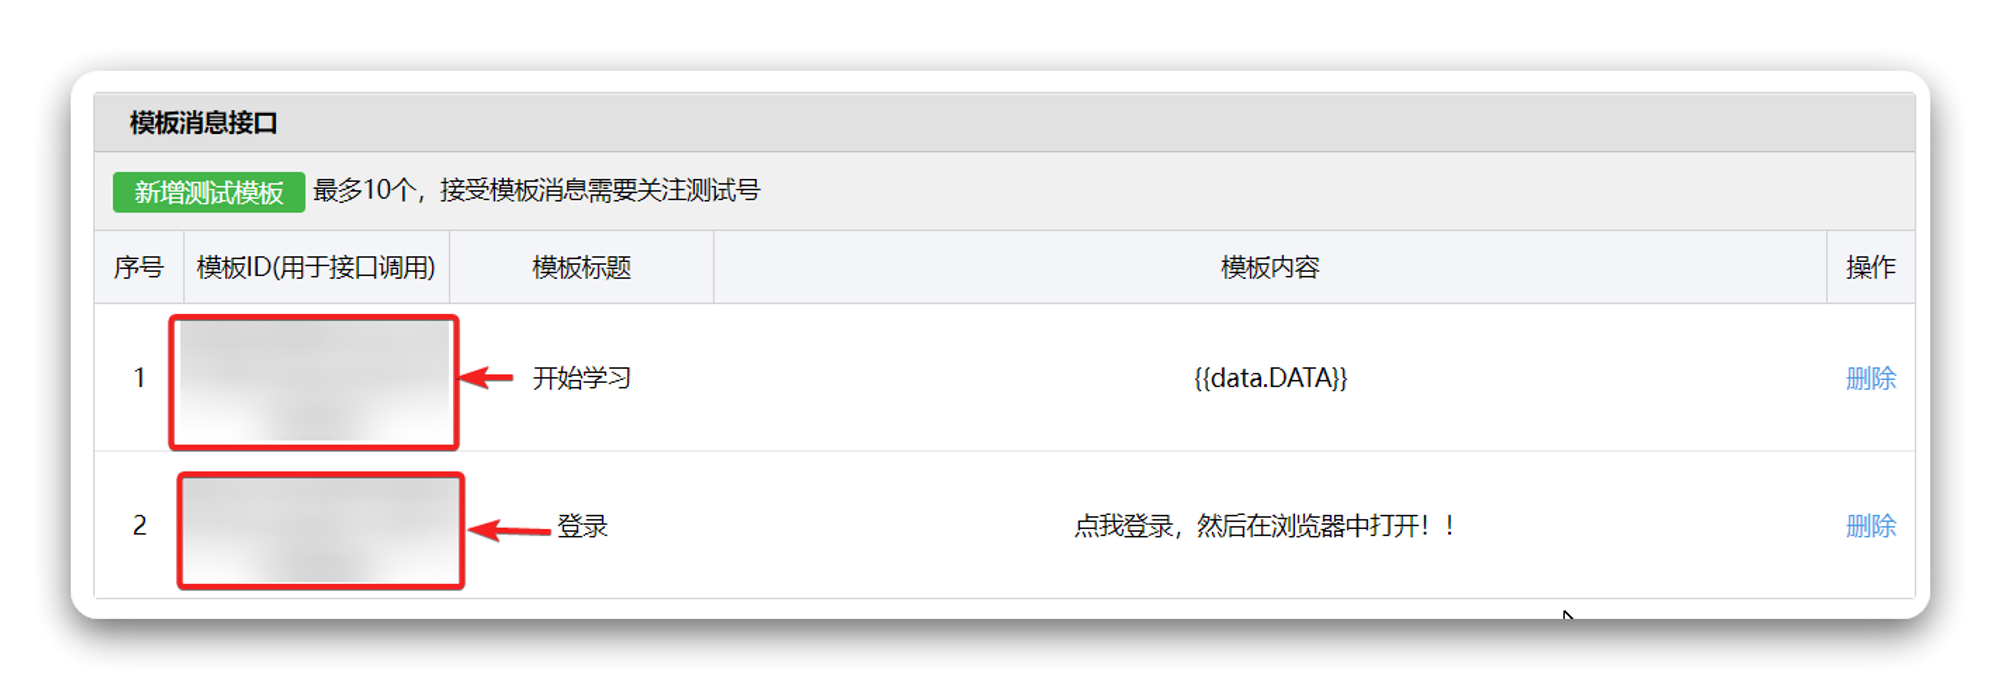This screenshot has width=2000, height=689.
Task: Delete the 开始学习 template
Action: coord(1870,378)
